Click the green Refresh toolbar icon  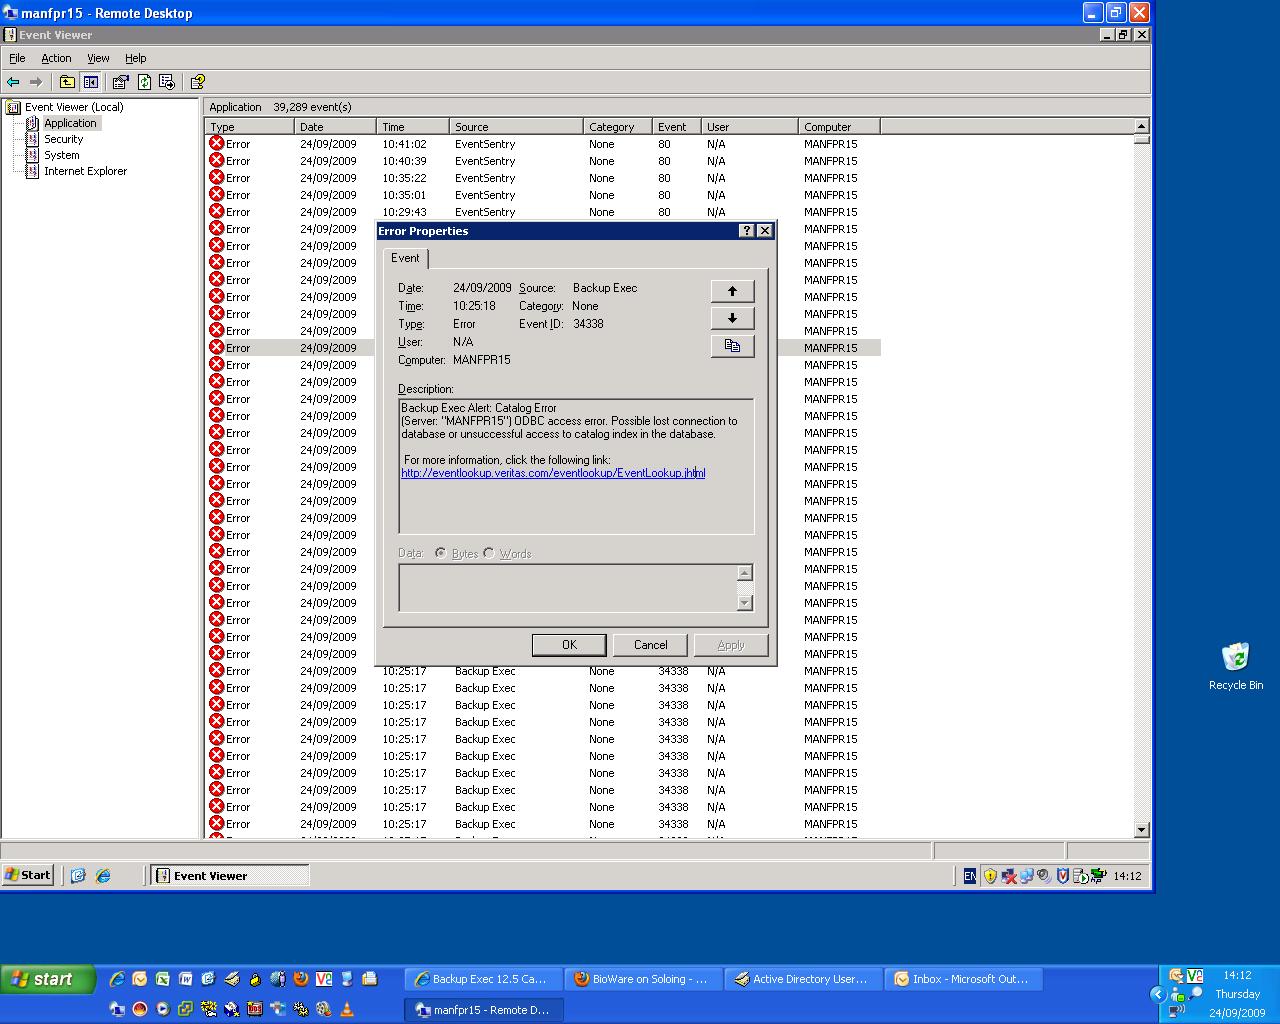click(x=144, y=82)
